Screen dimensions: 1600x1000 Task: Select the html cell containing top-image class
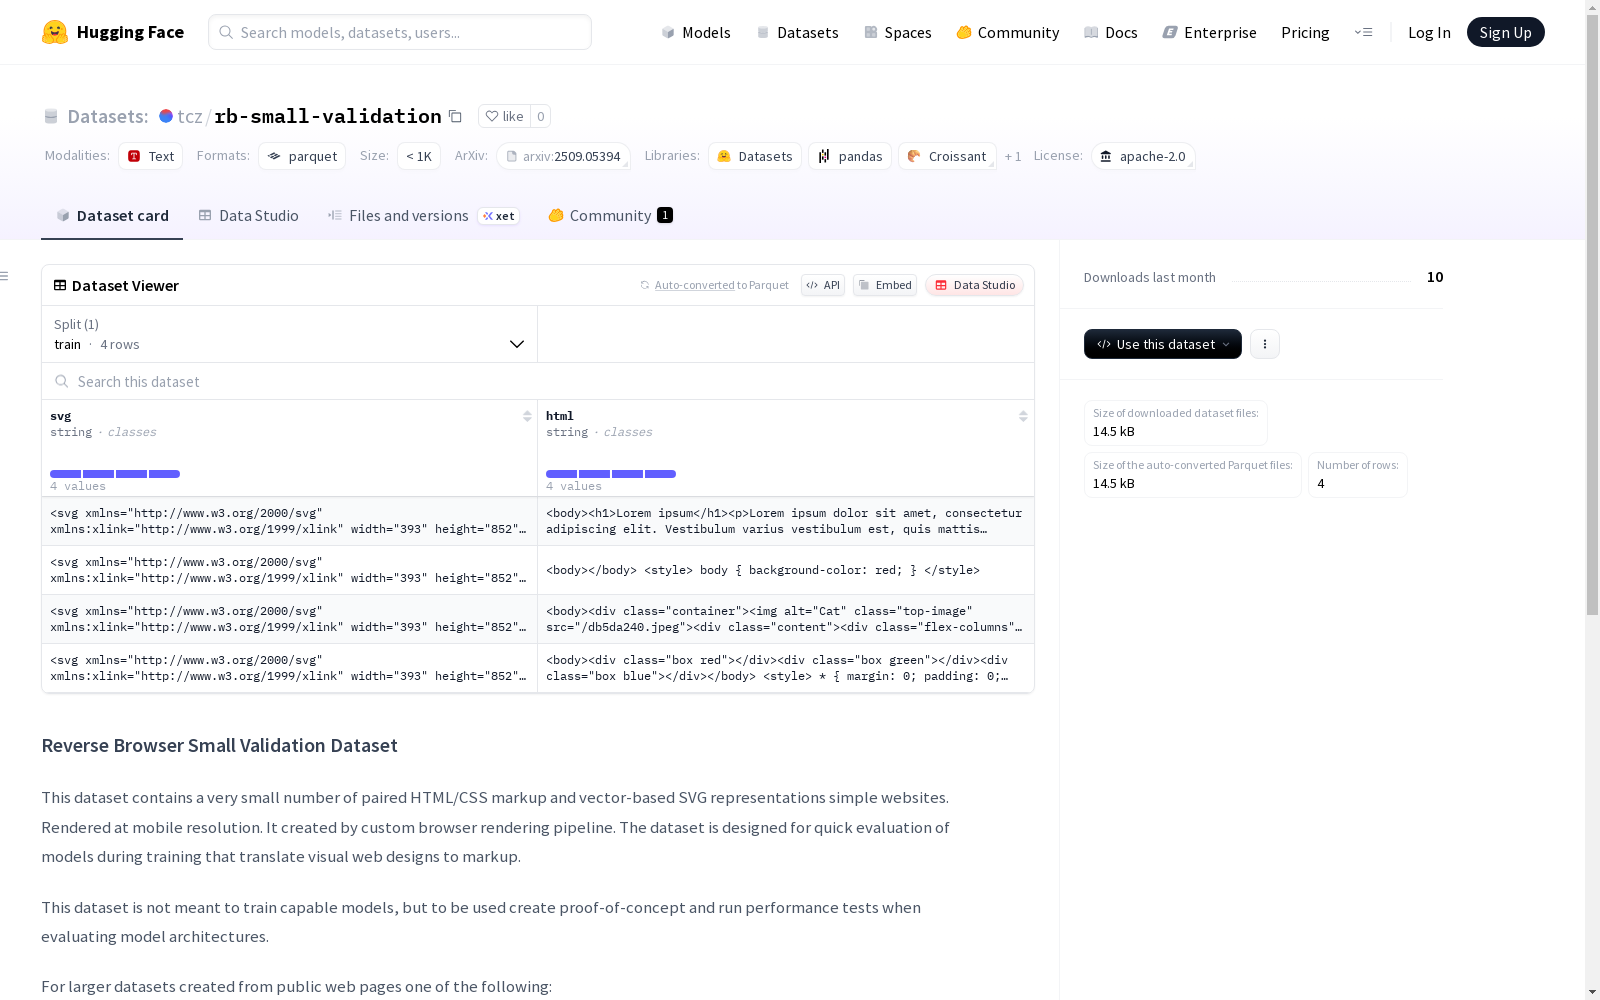click(x=786, y=619)
